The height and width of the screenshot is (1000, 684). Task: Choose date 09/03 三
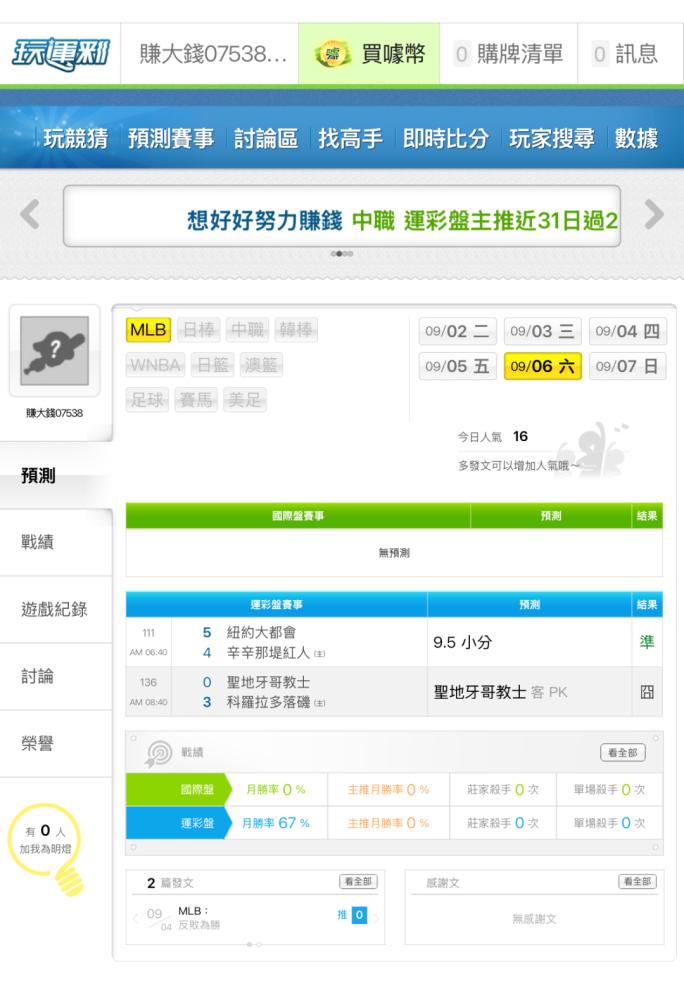(542, 331)
